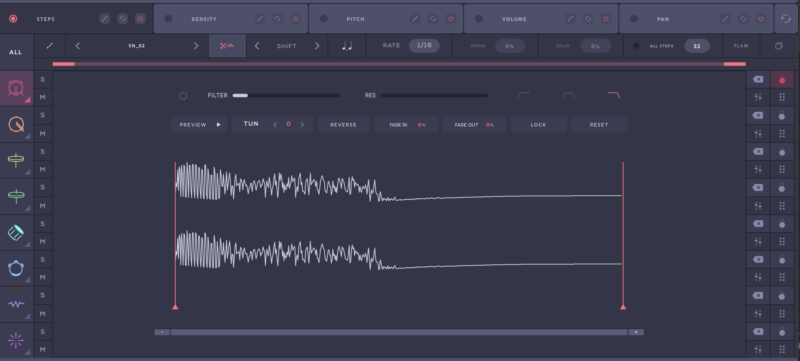Click the copy pattern icon next to Flam
The image size is (800, 361).
point(779,46)
